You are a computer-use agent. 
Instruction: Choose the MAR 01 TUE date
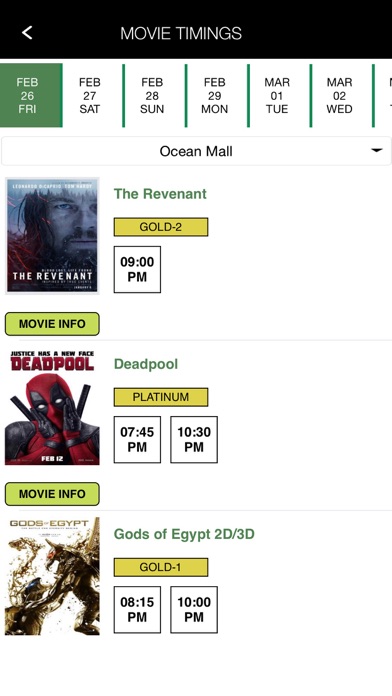coord(277,95)
